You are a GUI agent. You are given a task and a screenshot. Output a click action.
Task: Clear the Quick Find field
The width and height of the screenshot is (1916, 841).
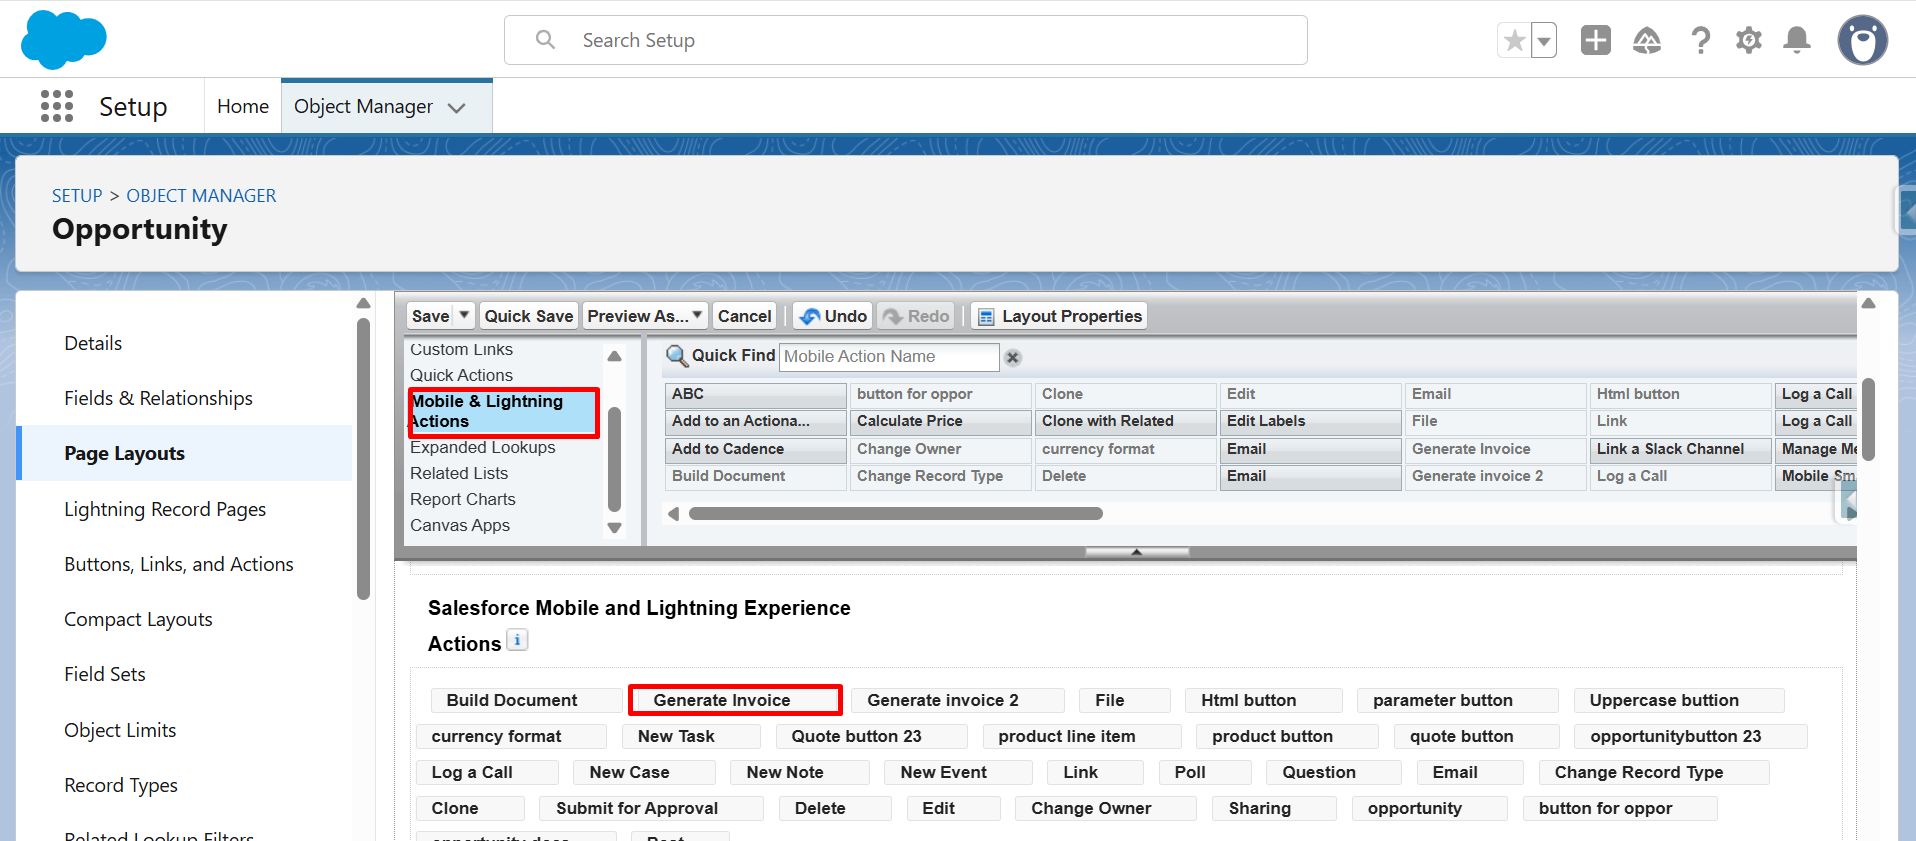1013,358
